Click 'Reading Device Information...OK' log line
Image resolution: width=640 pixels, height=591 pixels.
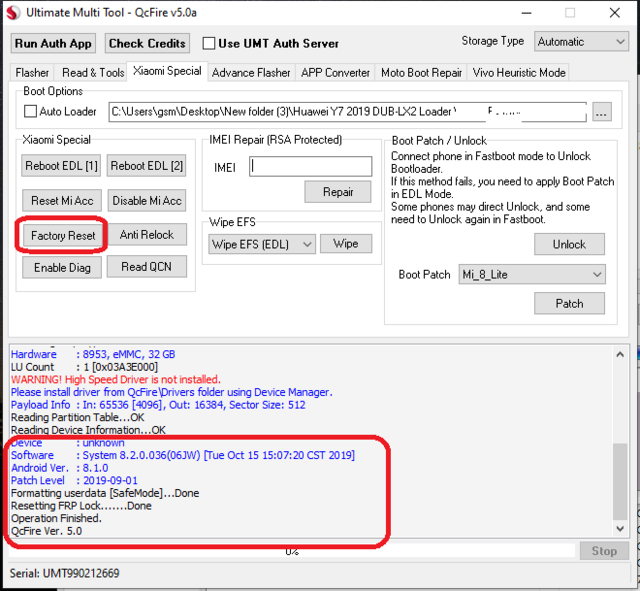pos(88,430)
